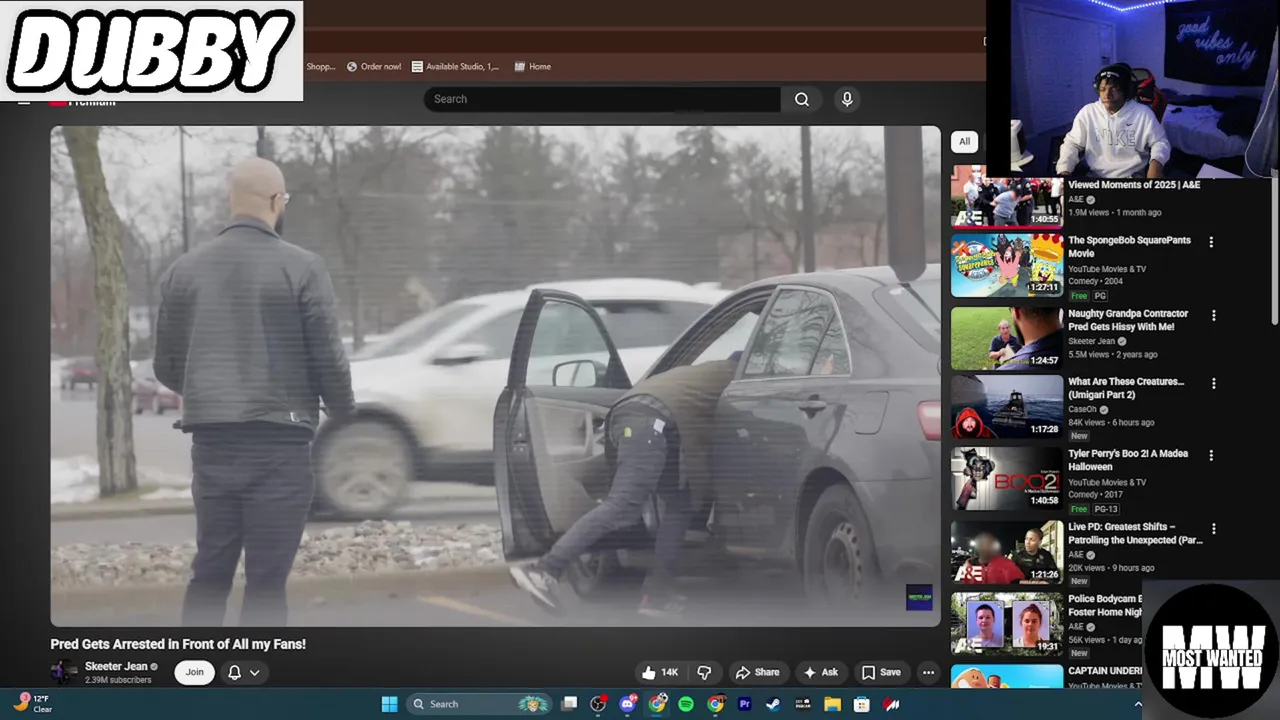This screenshot has width=1280, height=720.
Task: Open Task View on the taskbar
Action: pos(569,704)
